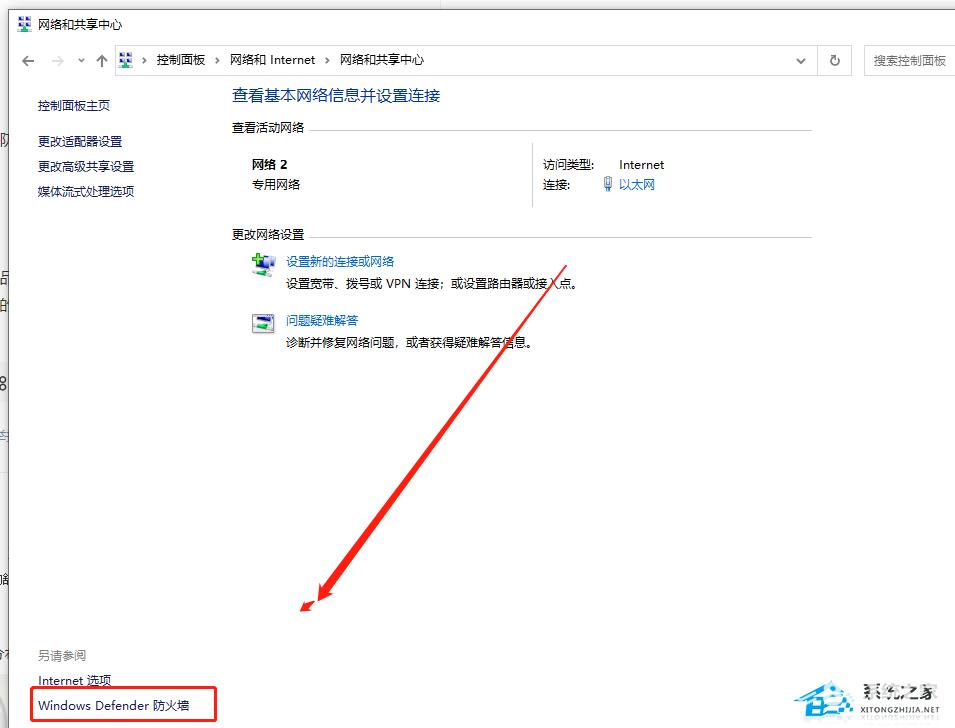Expand chevron after 控制面板 breadcrumb
This screenshot has height=728, width=955.
217,60
